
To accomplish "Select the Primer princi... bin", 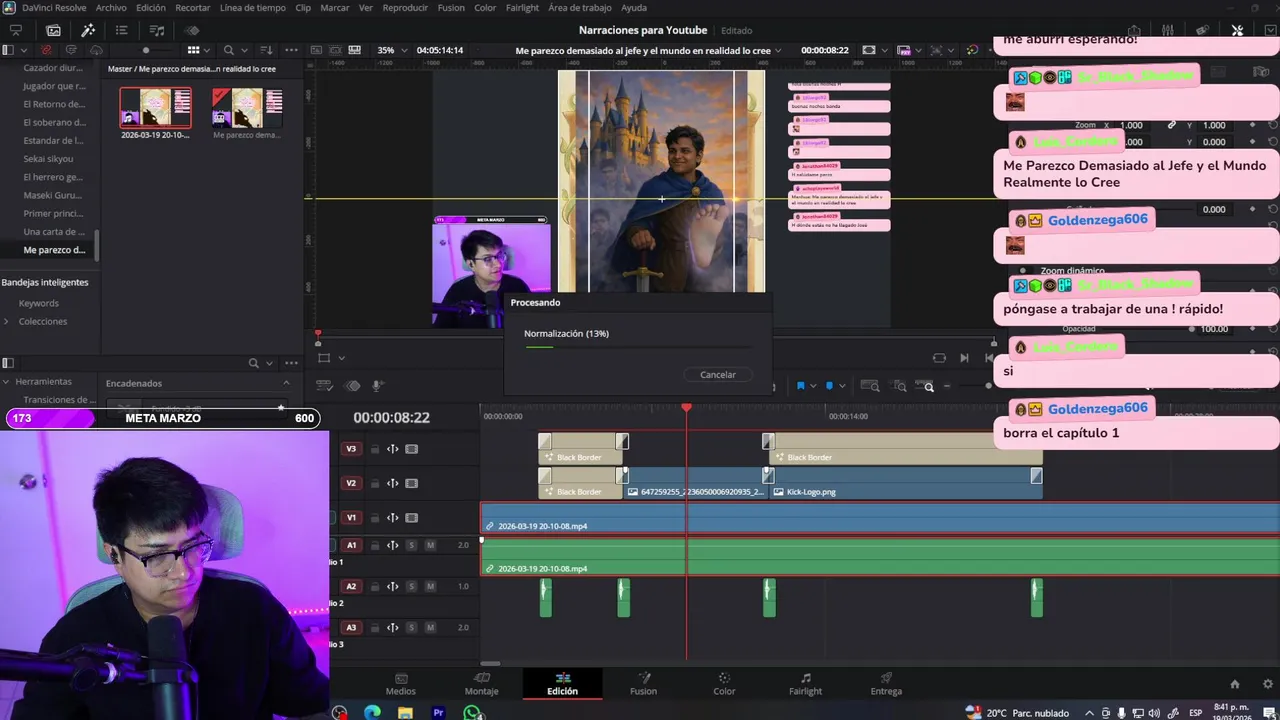I will tap(53, 213).
